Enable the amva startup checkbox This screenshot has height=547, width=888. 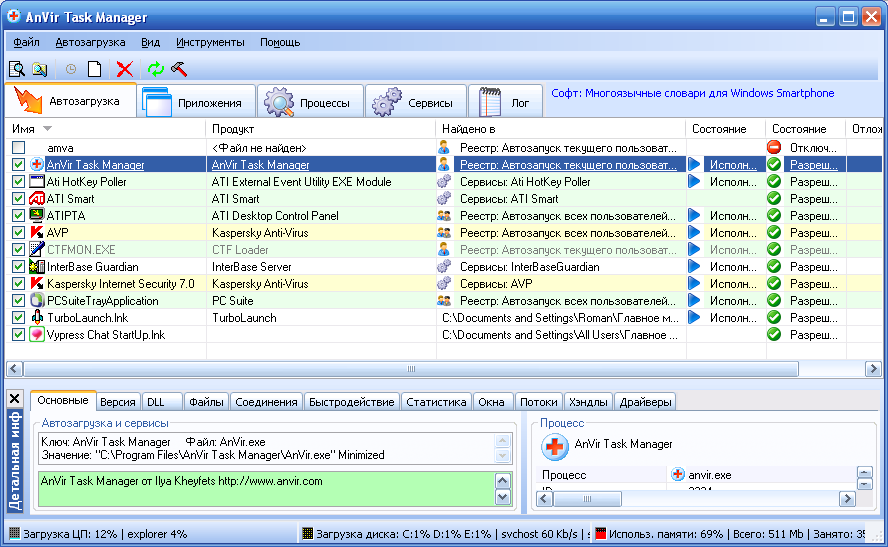(18, 147)
